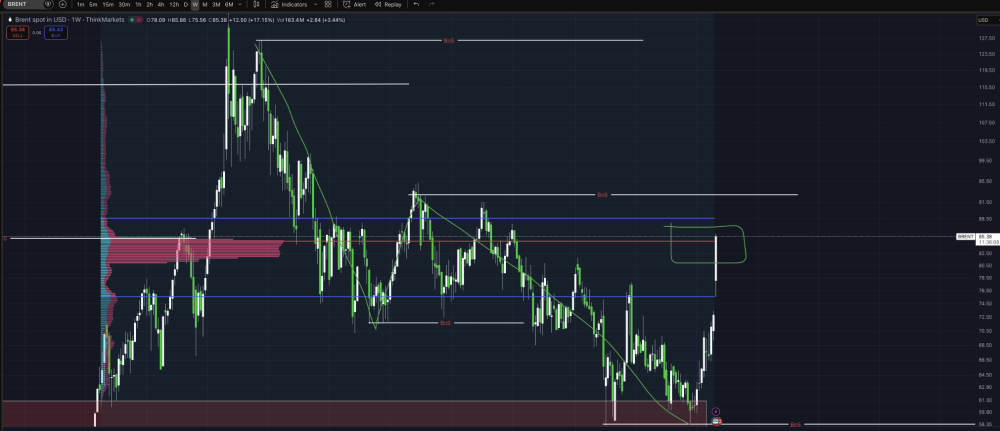
Task: Open the US flag economic event icon
Action: coord(716,421)
